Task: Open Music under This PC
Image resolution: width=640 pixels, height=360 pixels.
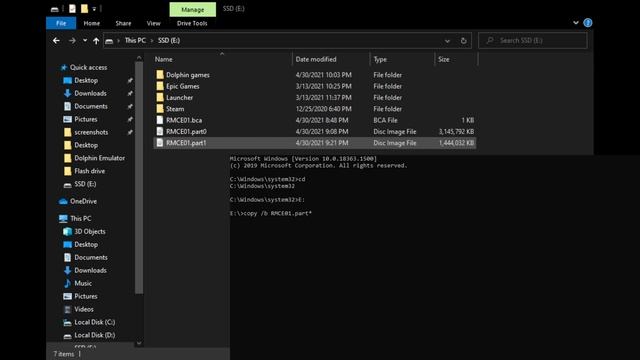Action: click(x=83, y=283)
